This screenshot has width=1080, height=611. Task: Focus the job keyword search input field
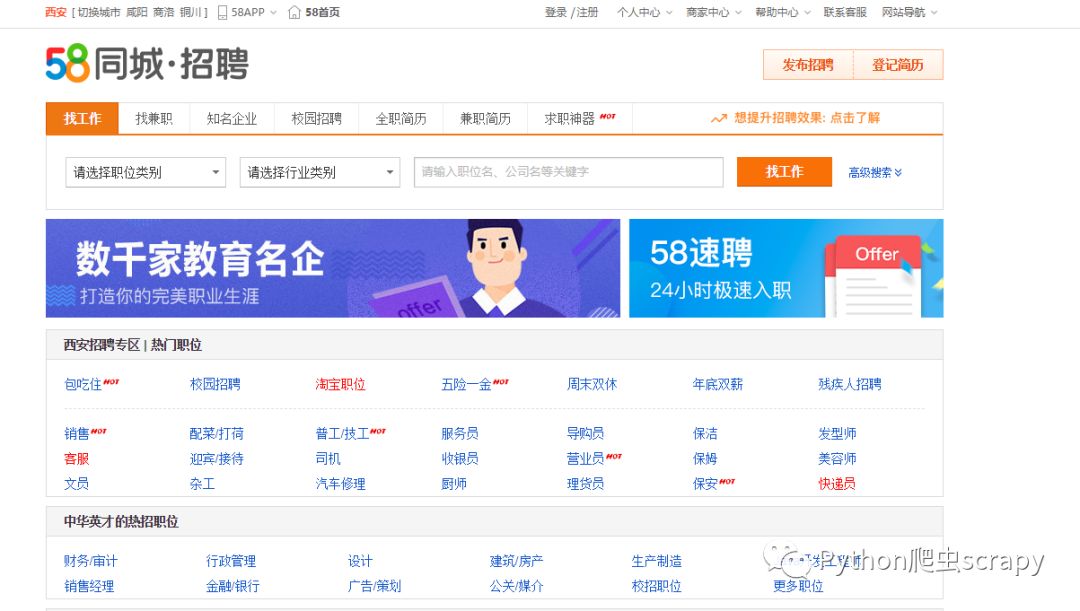[x=568, y=172]
